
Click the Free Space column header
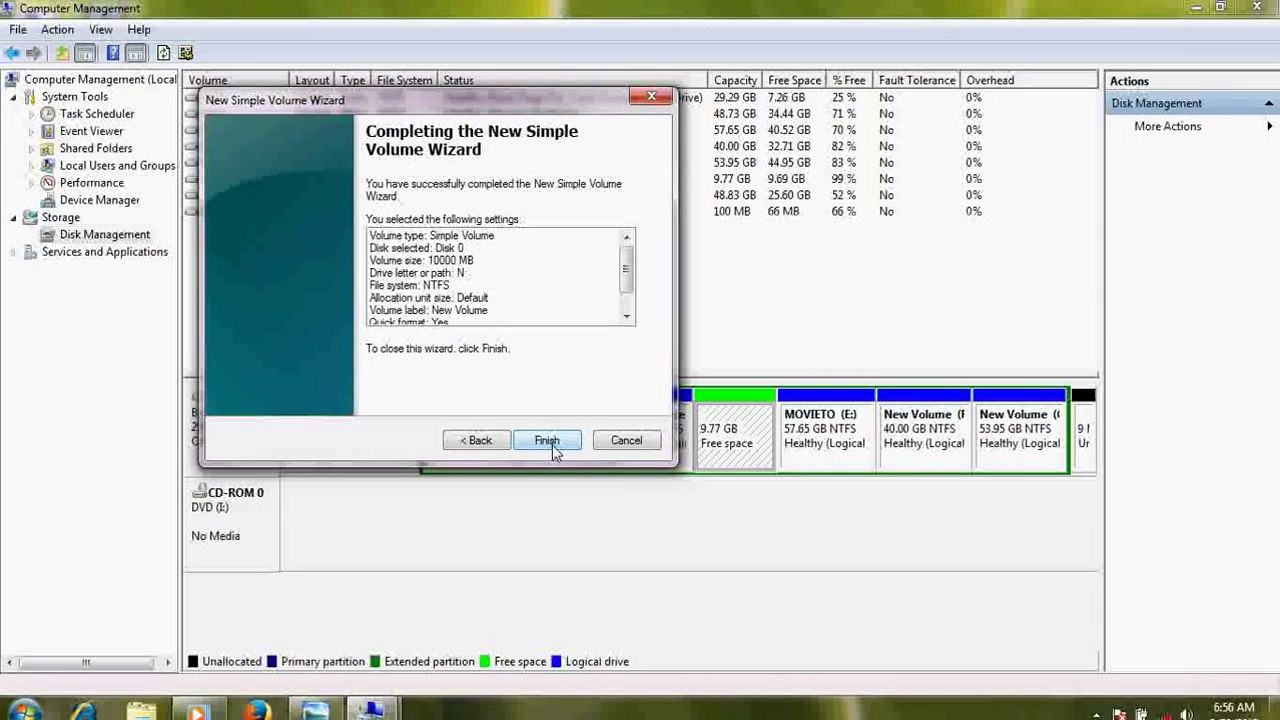click(794, 80)
